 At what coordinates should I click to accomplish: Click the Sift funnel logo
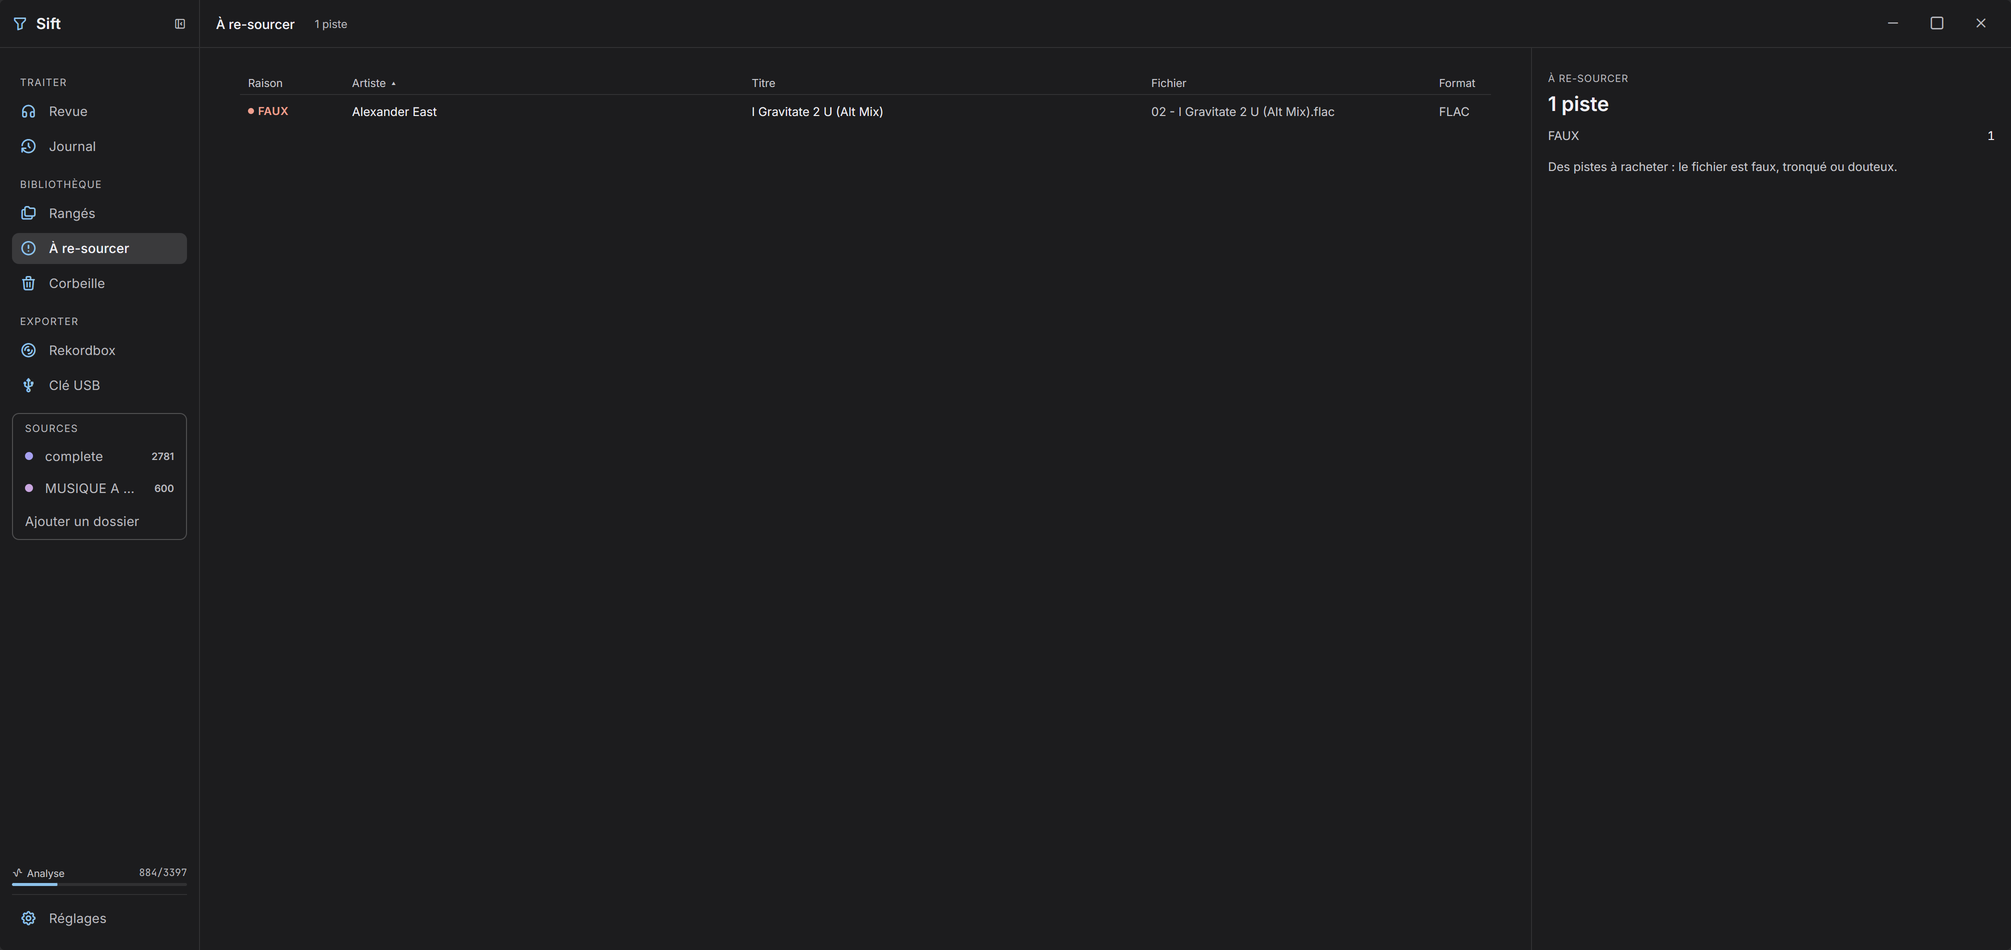[20, 24]
